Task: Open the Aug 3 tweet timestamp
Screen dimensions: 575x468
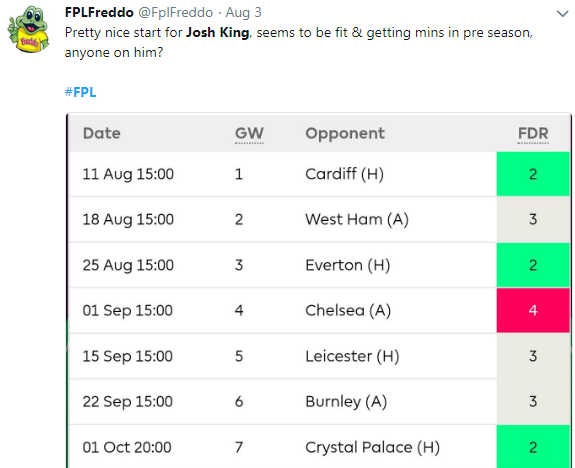Action: click(x=243, y=12)
